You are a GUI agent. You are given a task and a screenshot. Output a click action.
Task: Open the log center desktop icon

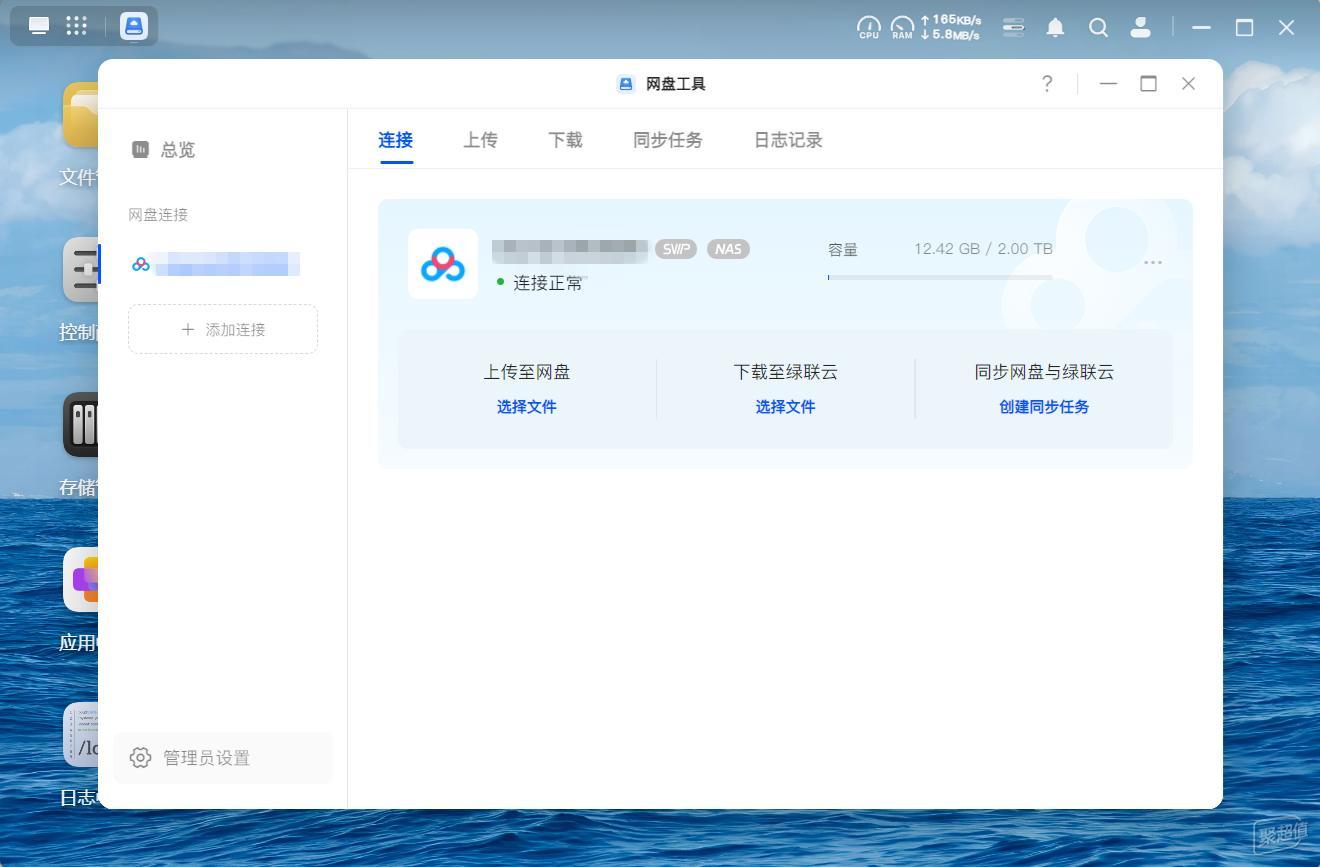tap(81, 735)
